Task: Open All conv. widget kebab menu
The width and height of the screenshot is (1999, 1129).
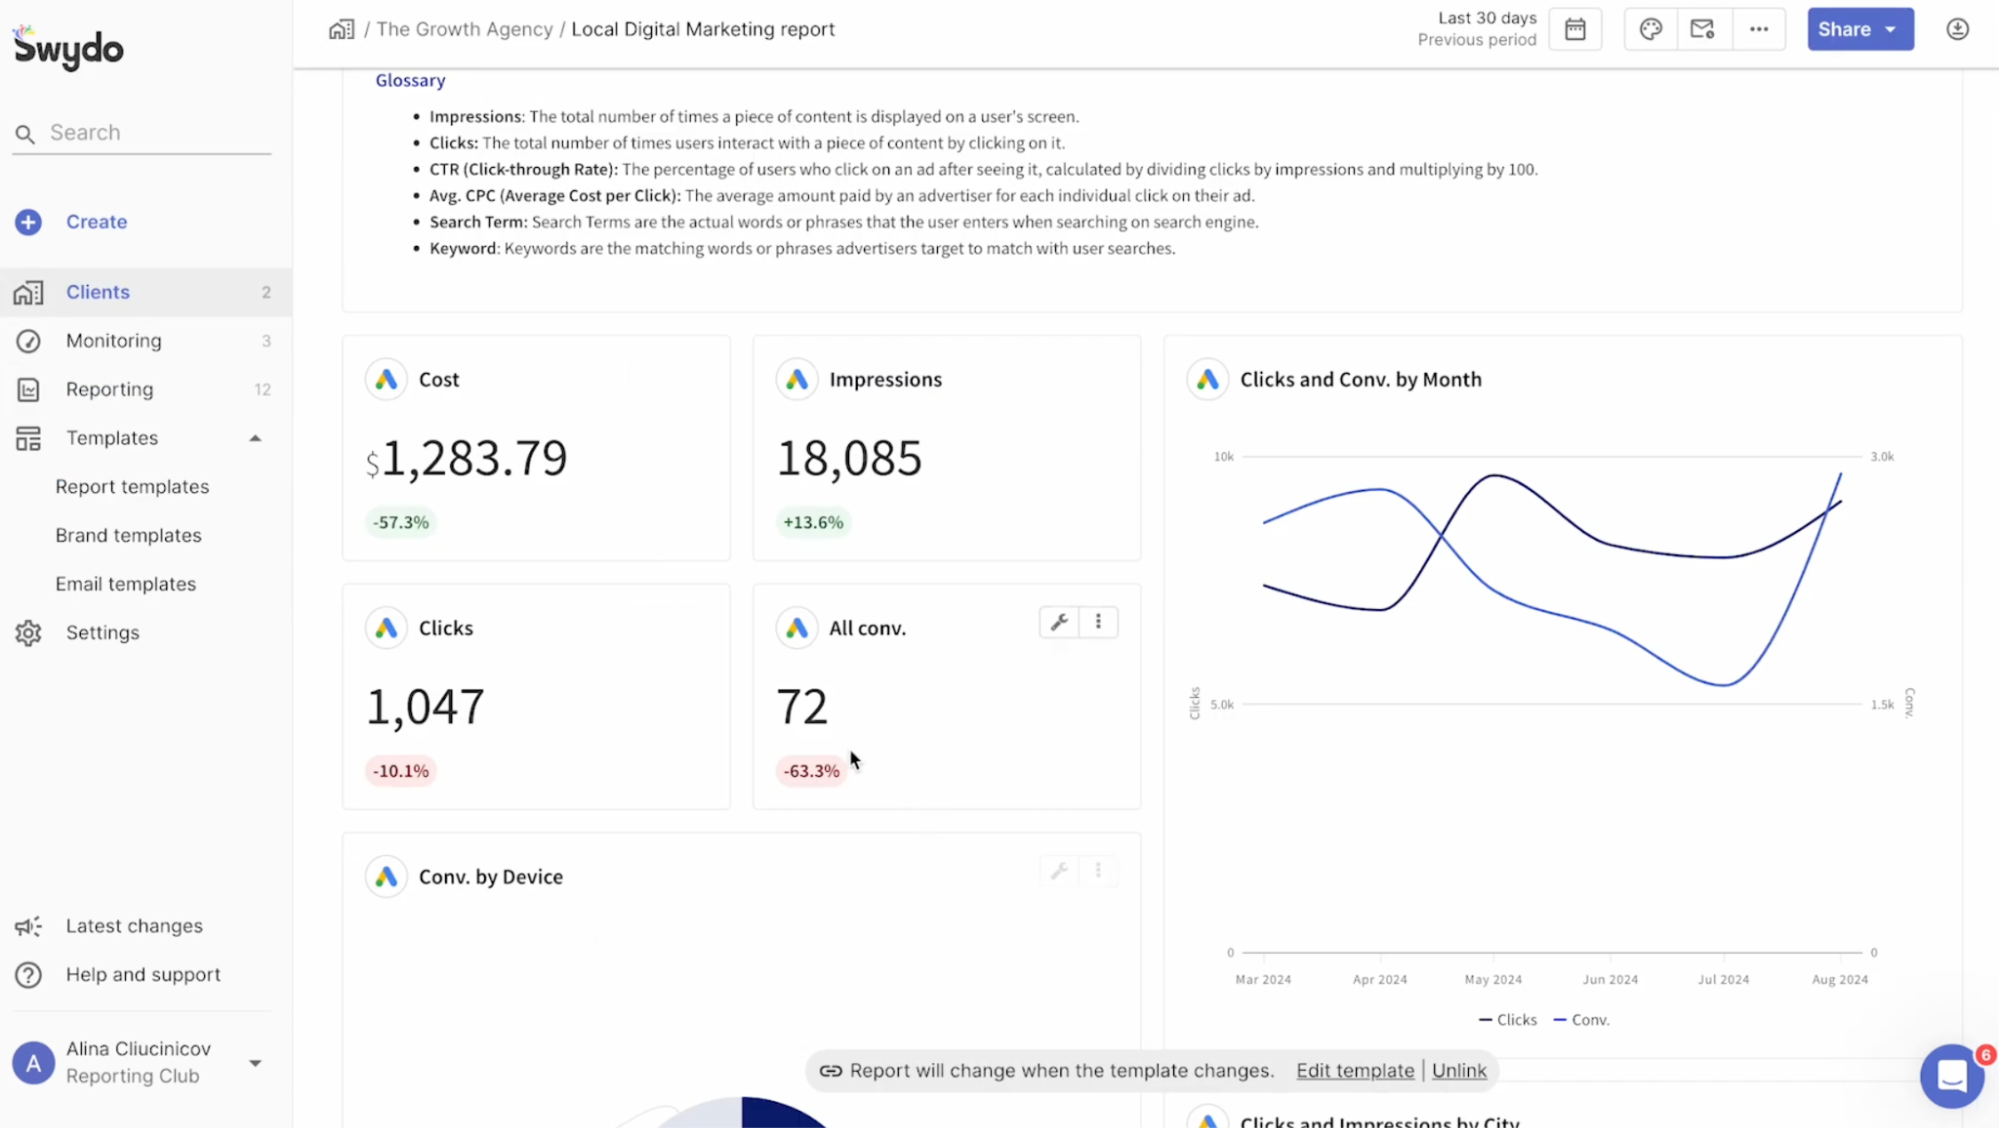Action: 1098,622
